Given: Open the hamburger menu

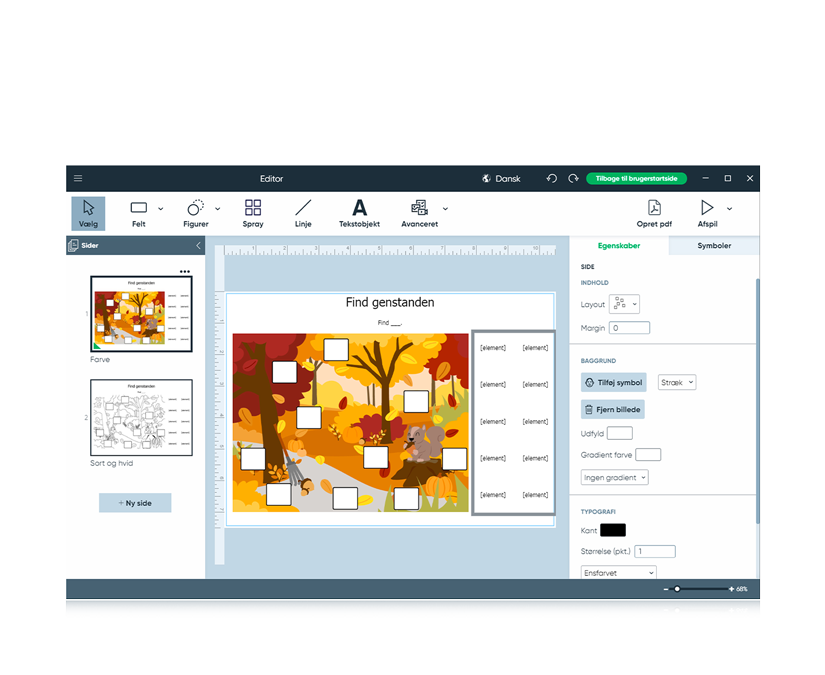Looking at the screenshot, I should click(78, 178).
